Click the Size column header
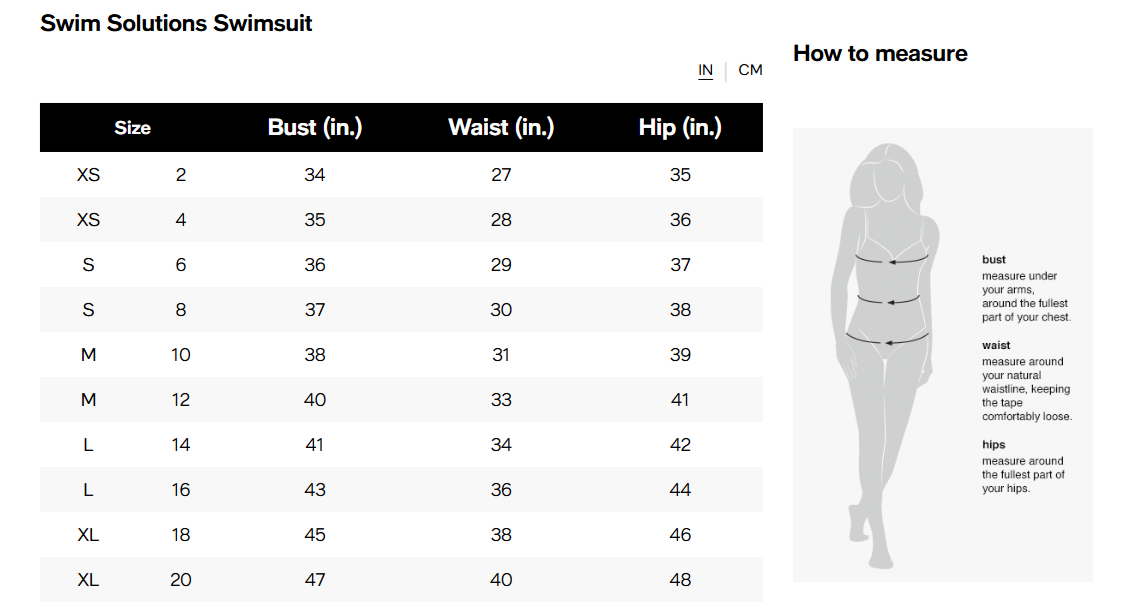The height and width of the screenshot is (609, 1137). pos(132,128)
